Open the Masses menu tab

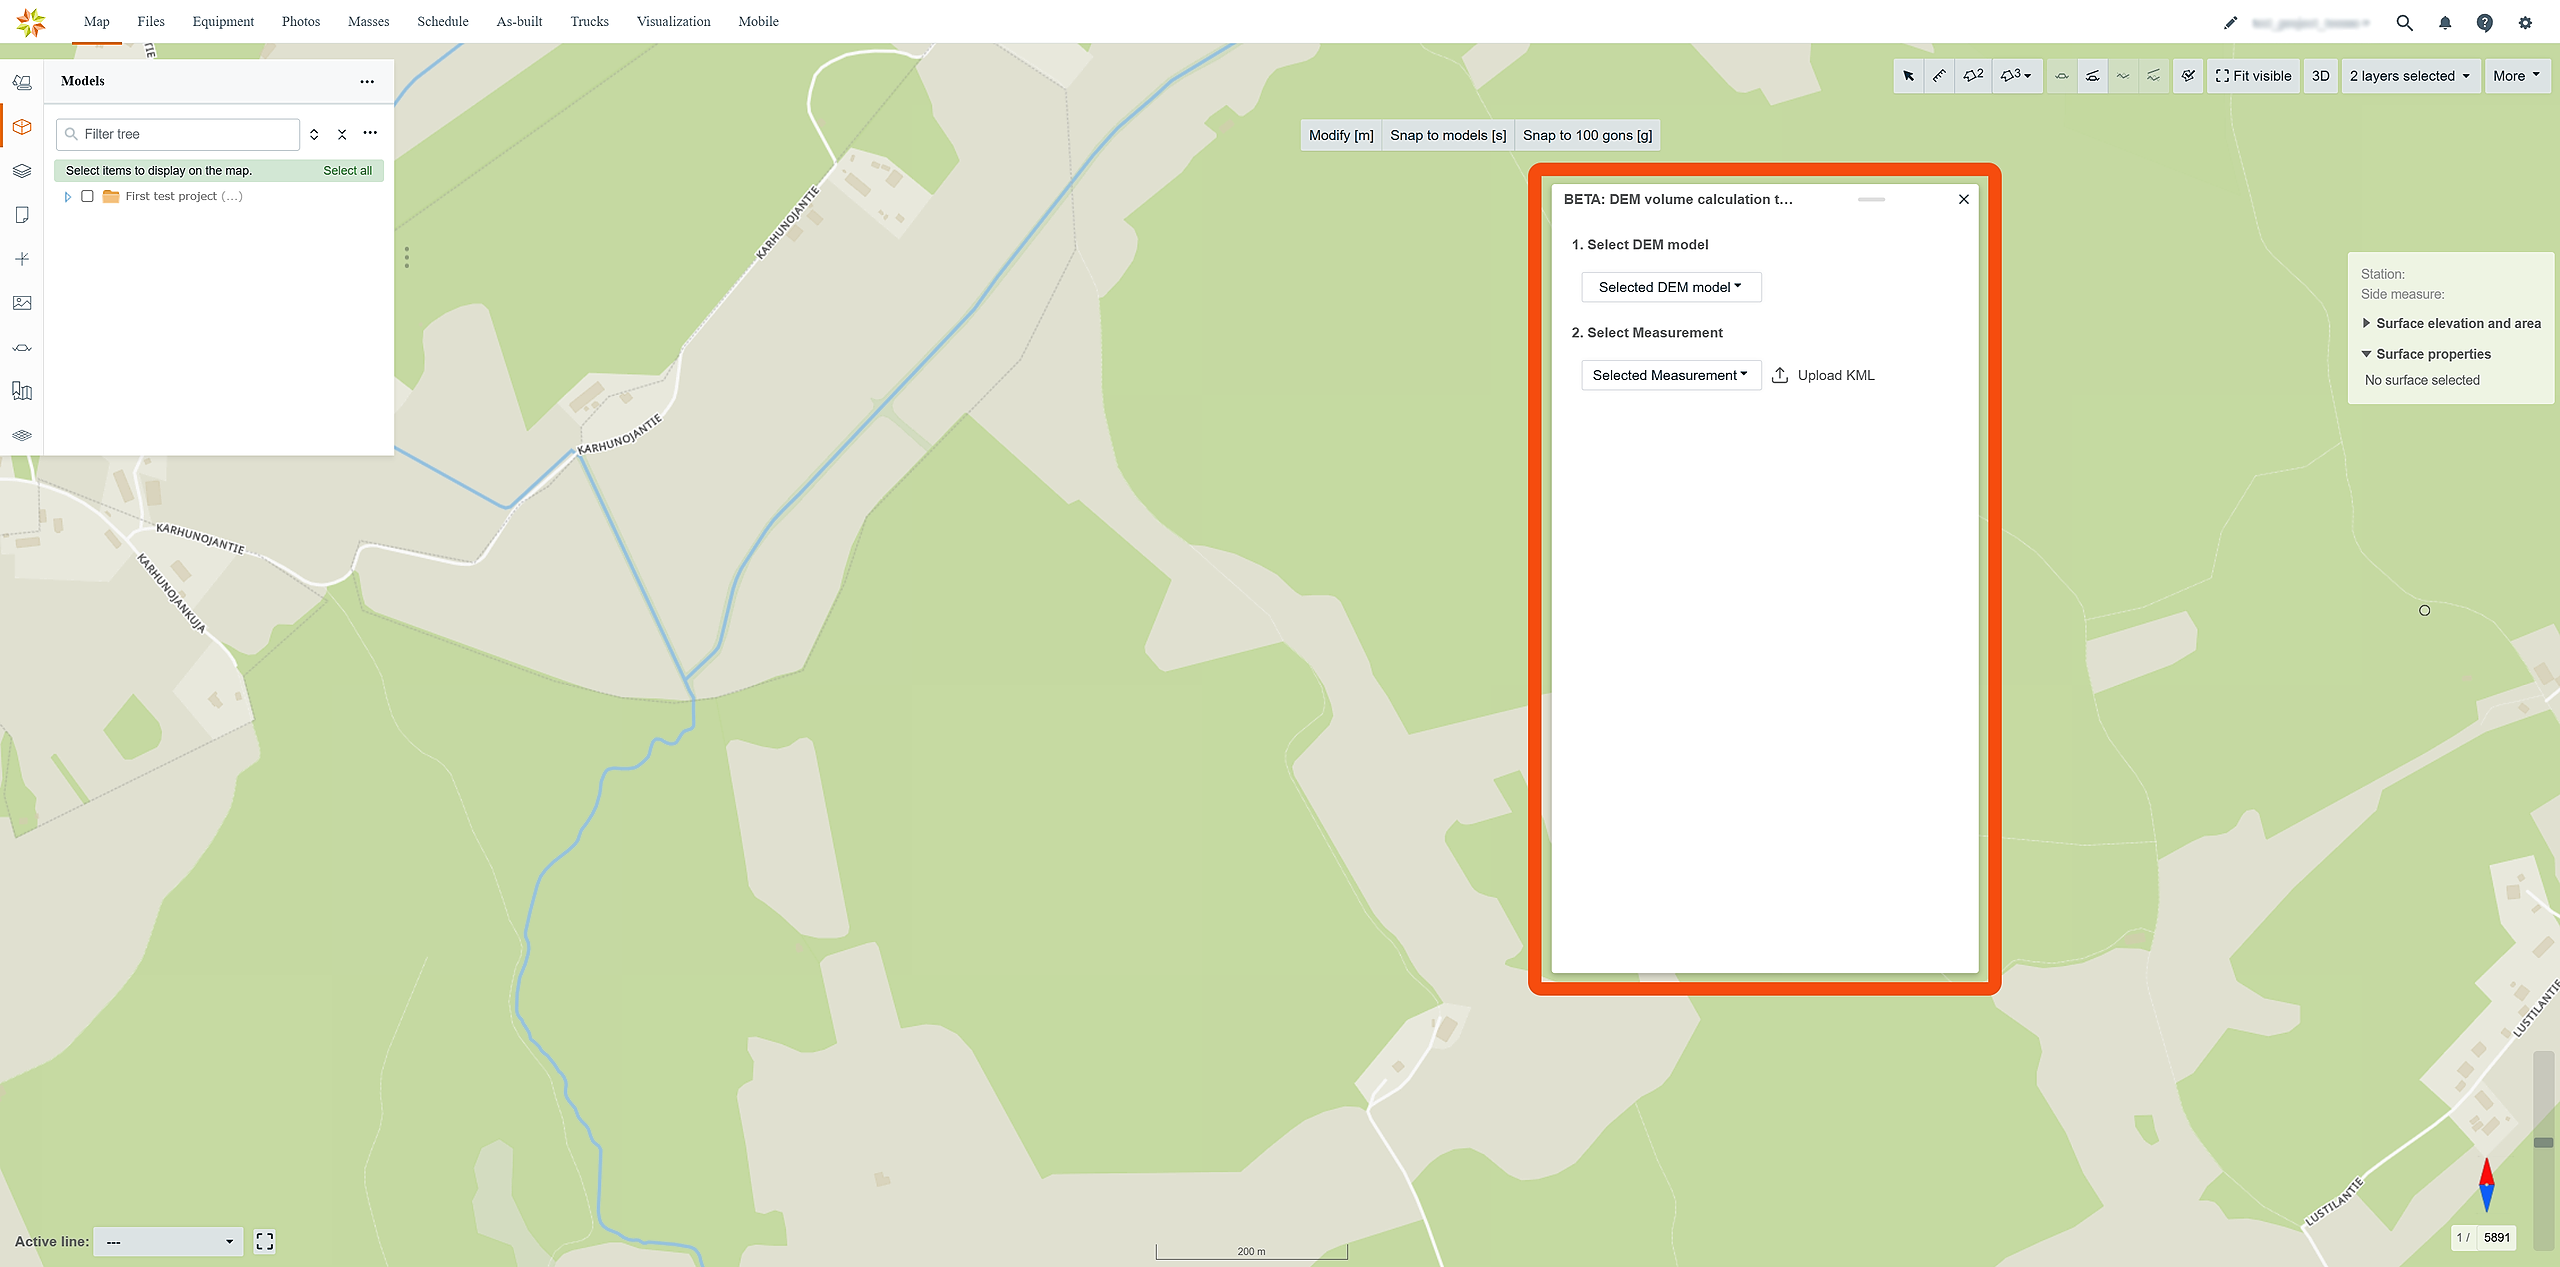coord(368,21)
